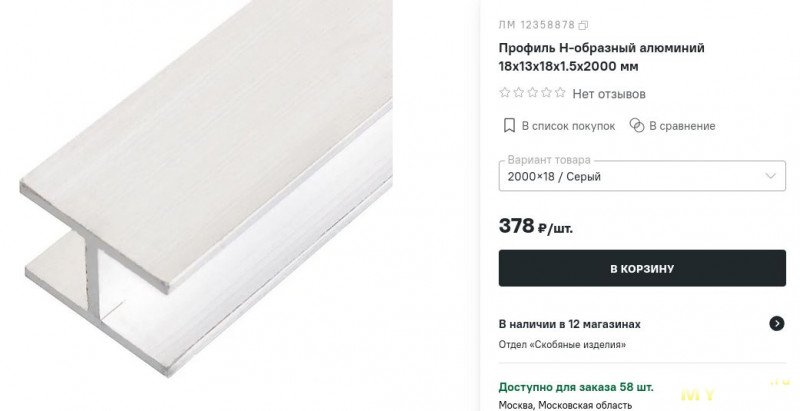Viewport: 800px width, 411px height.
Task: Open the Вариант товара dropdown
Action: tap(642, 176)
